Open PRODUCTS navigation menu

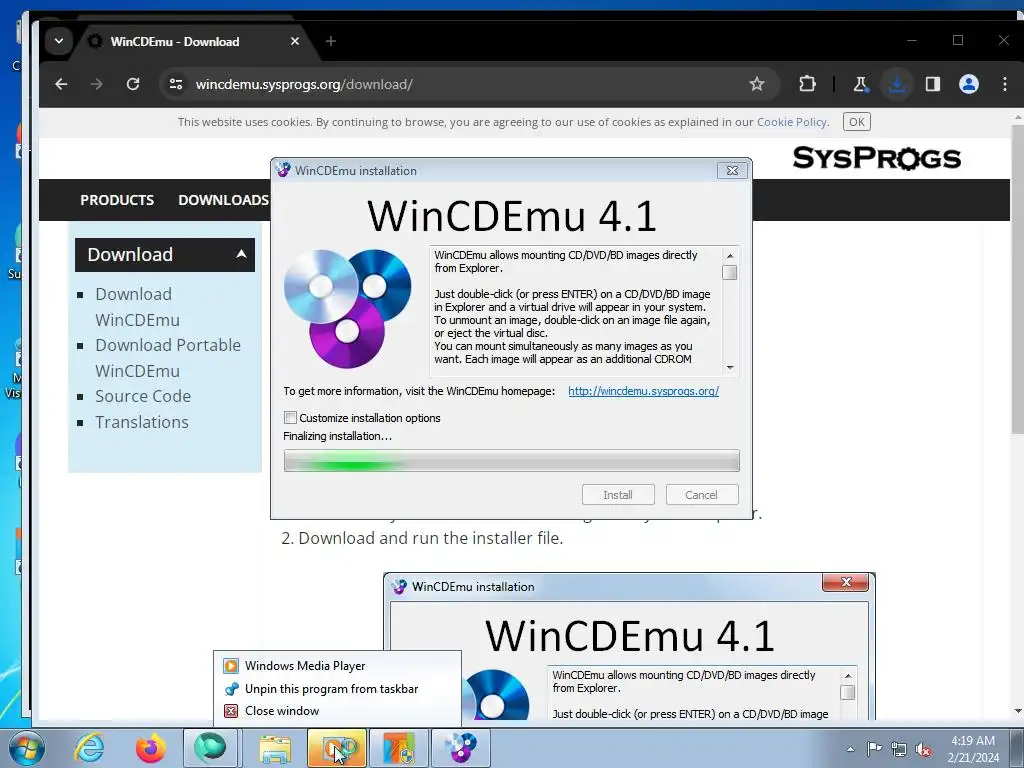pos(117,200)
